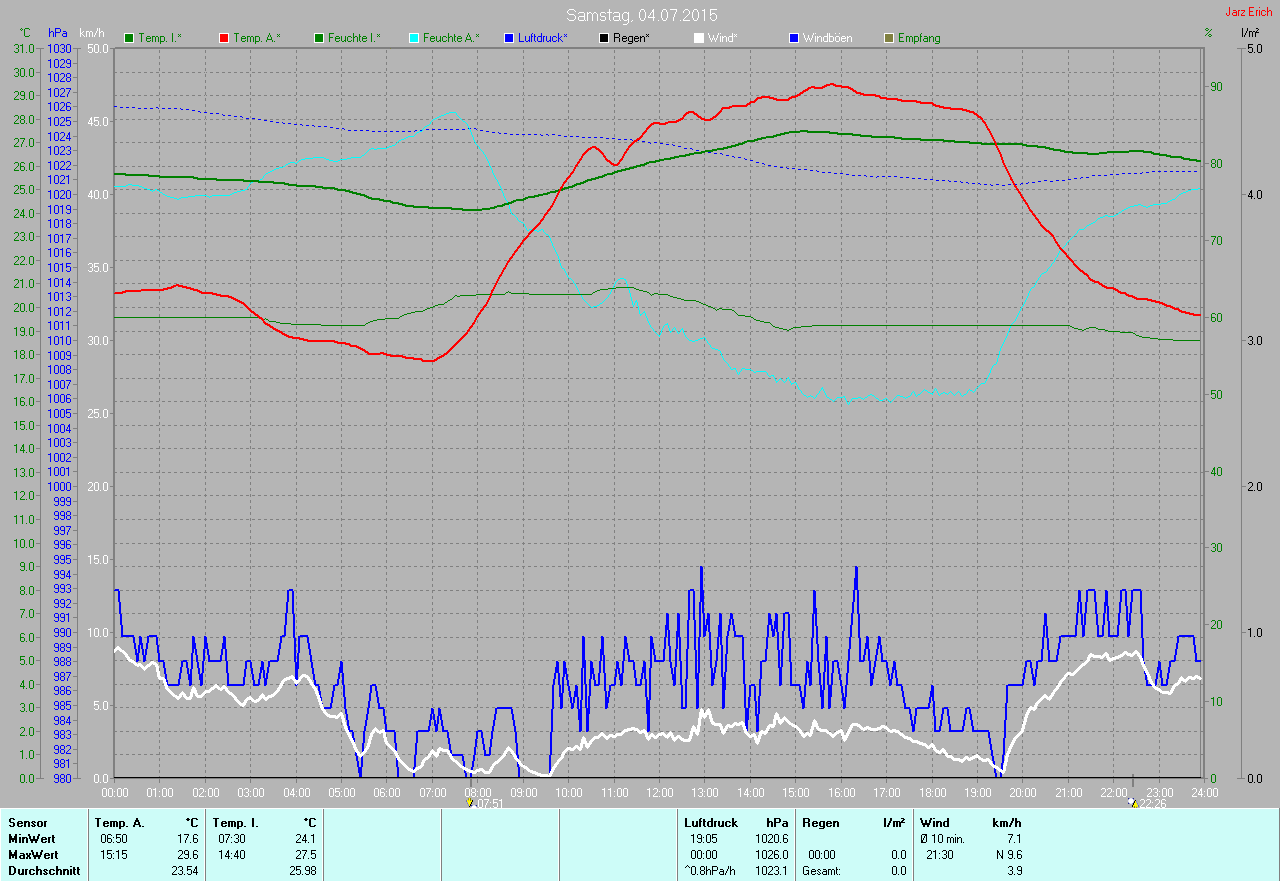Select the 'Luftdruck*' legend label
This screenshot has height=881, width=1280.
coord(543,38)
